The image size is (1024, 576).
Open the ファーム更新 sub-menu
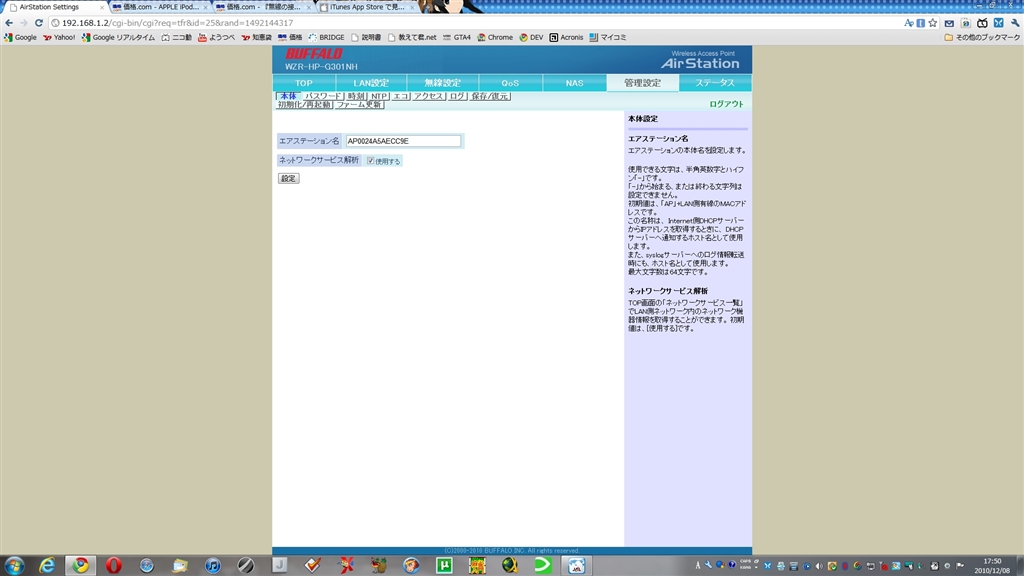359,104
